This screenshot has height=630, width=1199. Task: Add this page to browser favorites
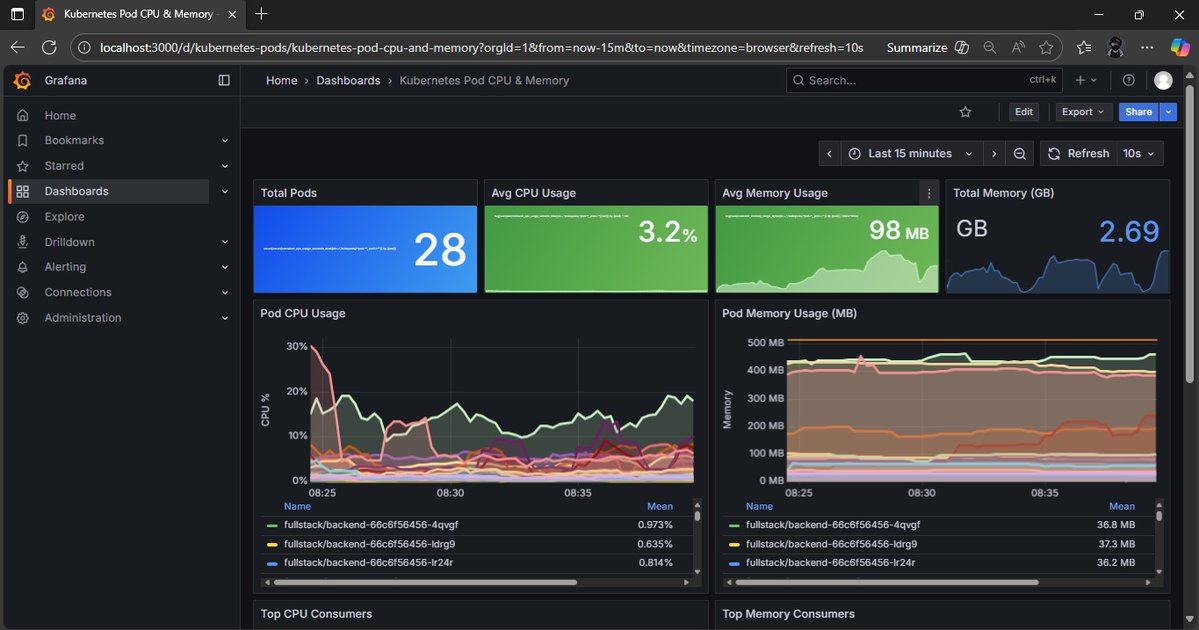pos(1046,47)
